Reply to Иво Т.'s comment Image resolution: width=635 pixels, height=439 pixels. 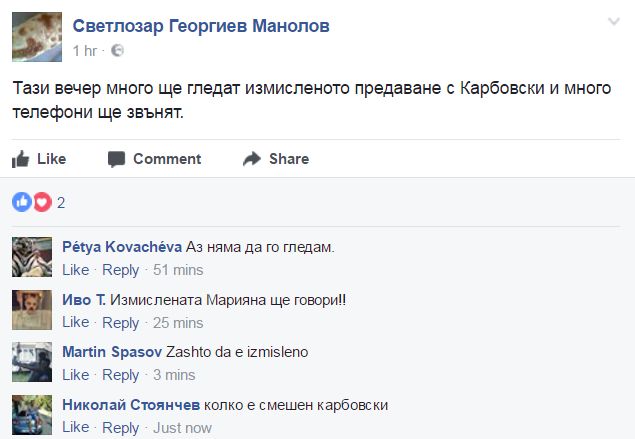[121, 323]
